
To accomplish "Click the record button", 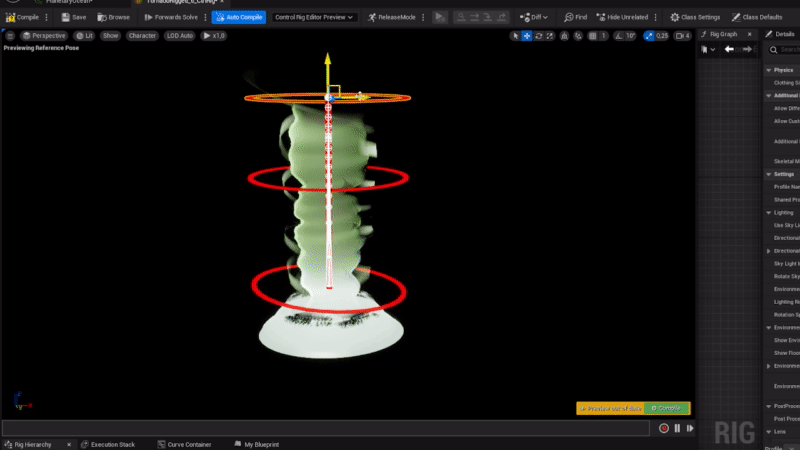I will click(x=664, y=429).
